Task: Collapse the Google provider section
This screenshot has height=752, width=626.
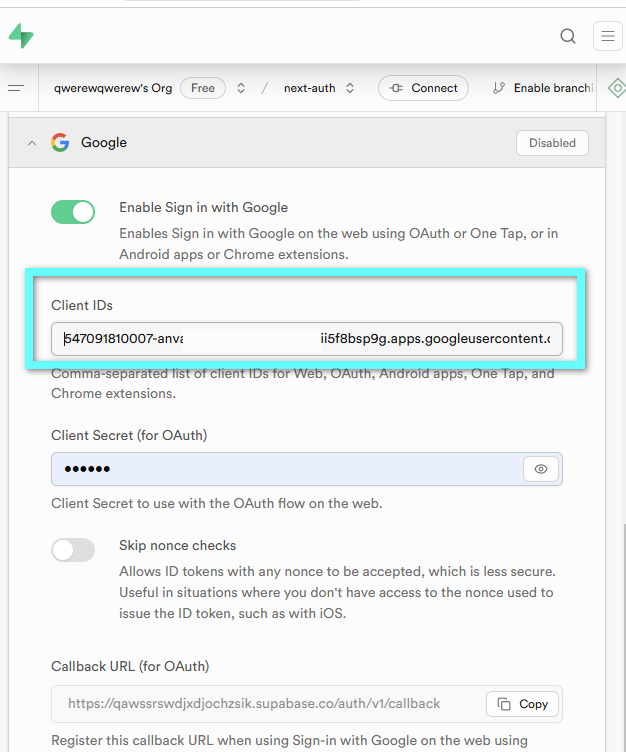Action: [x=32, y=143]
